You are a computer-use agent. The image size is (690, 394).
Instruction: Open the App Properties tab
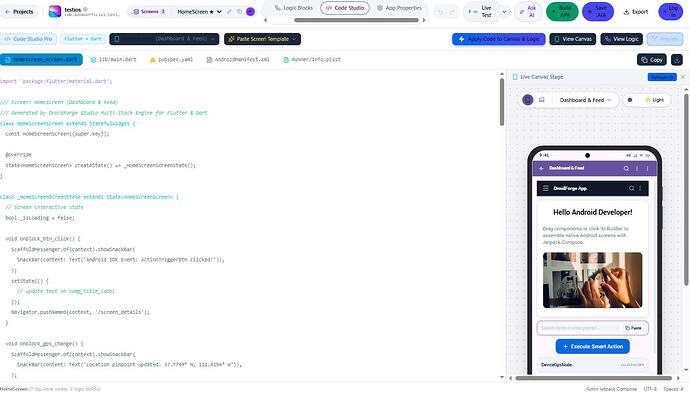pos(400,8)
